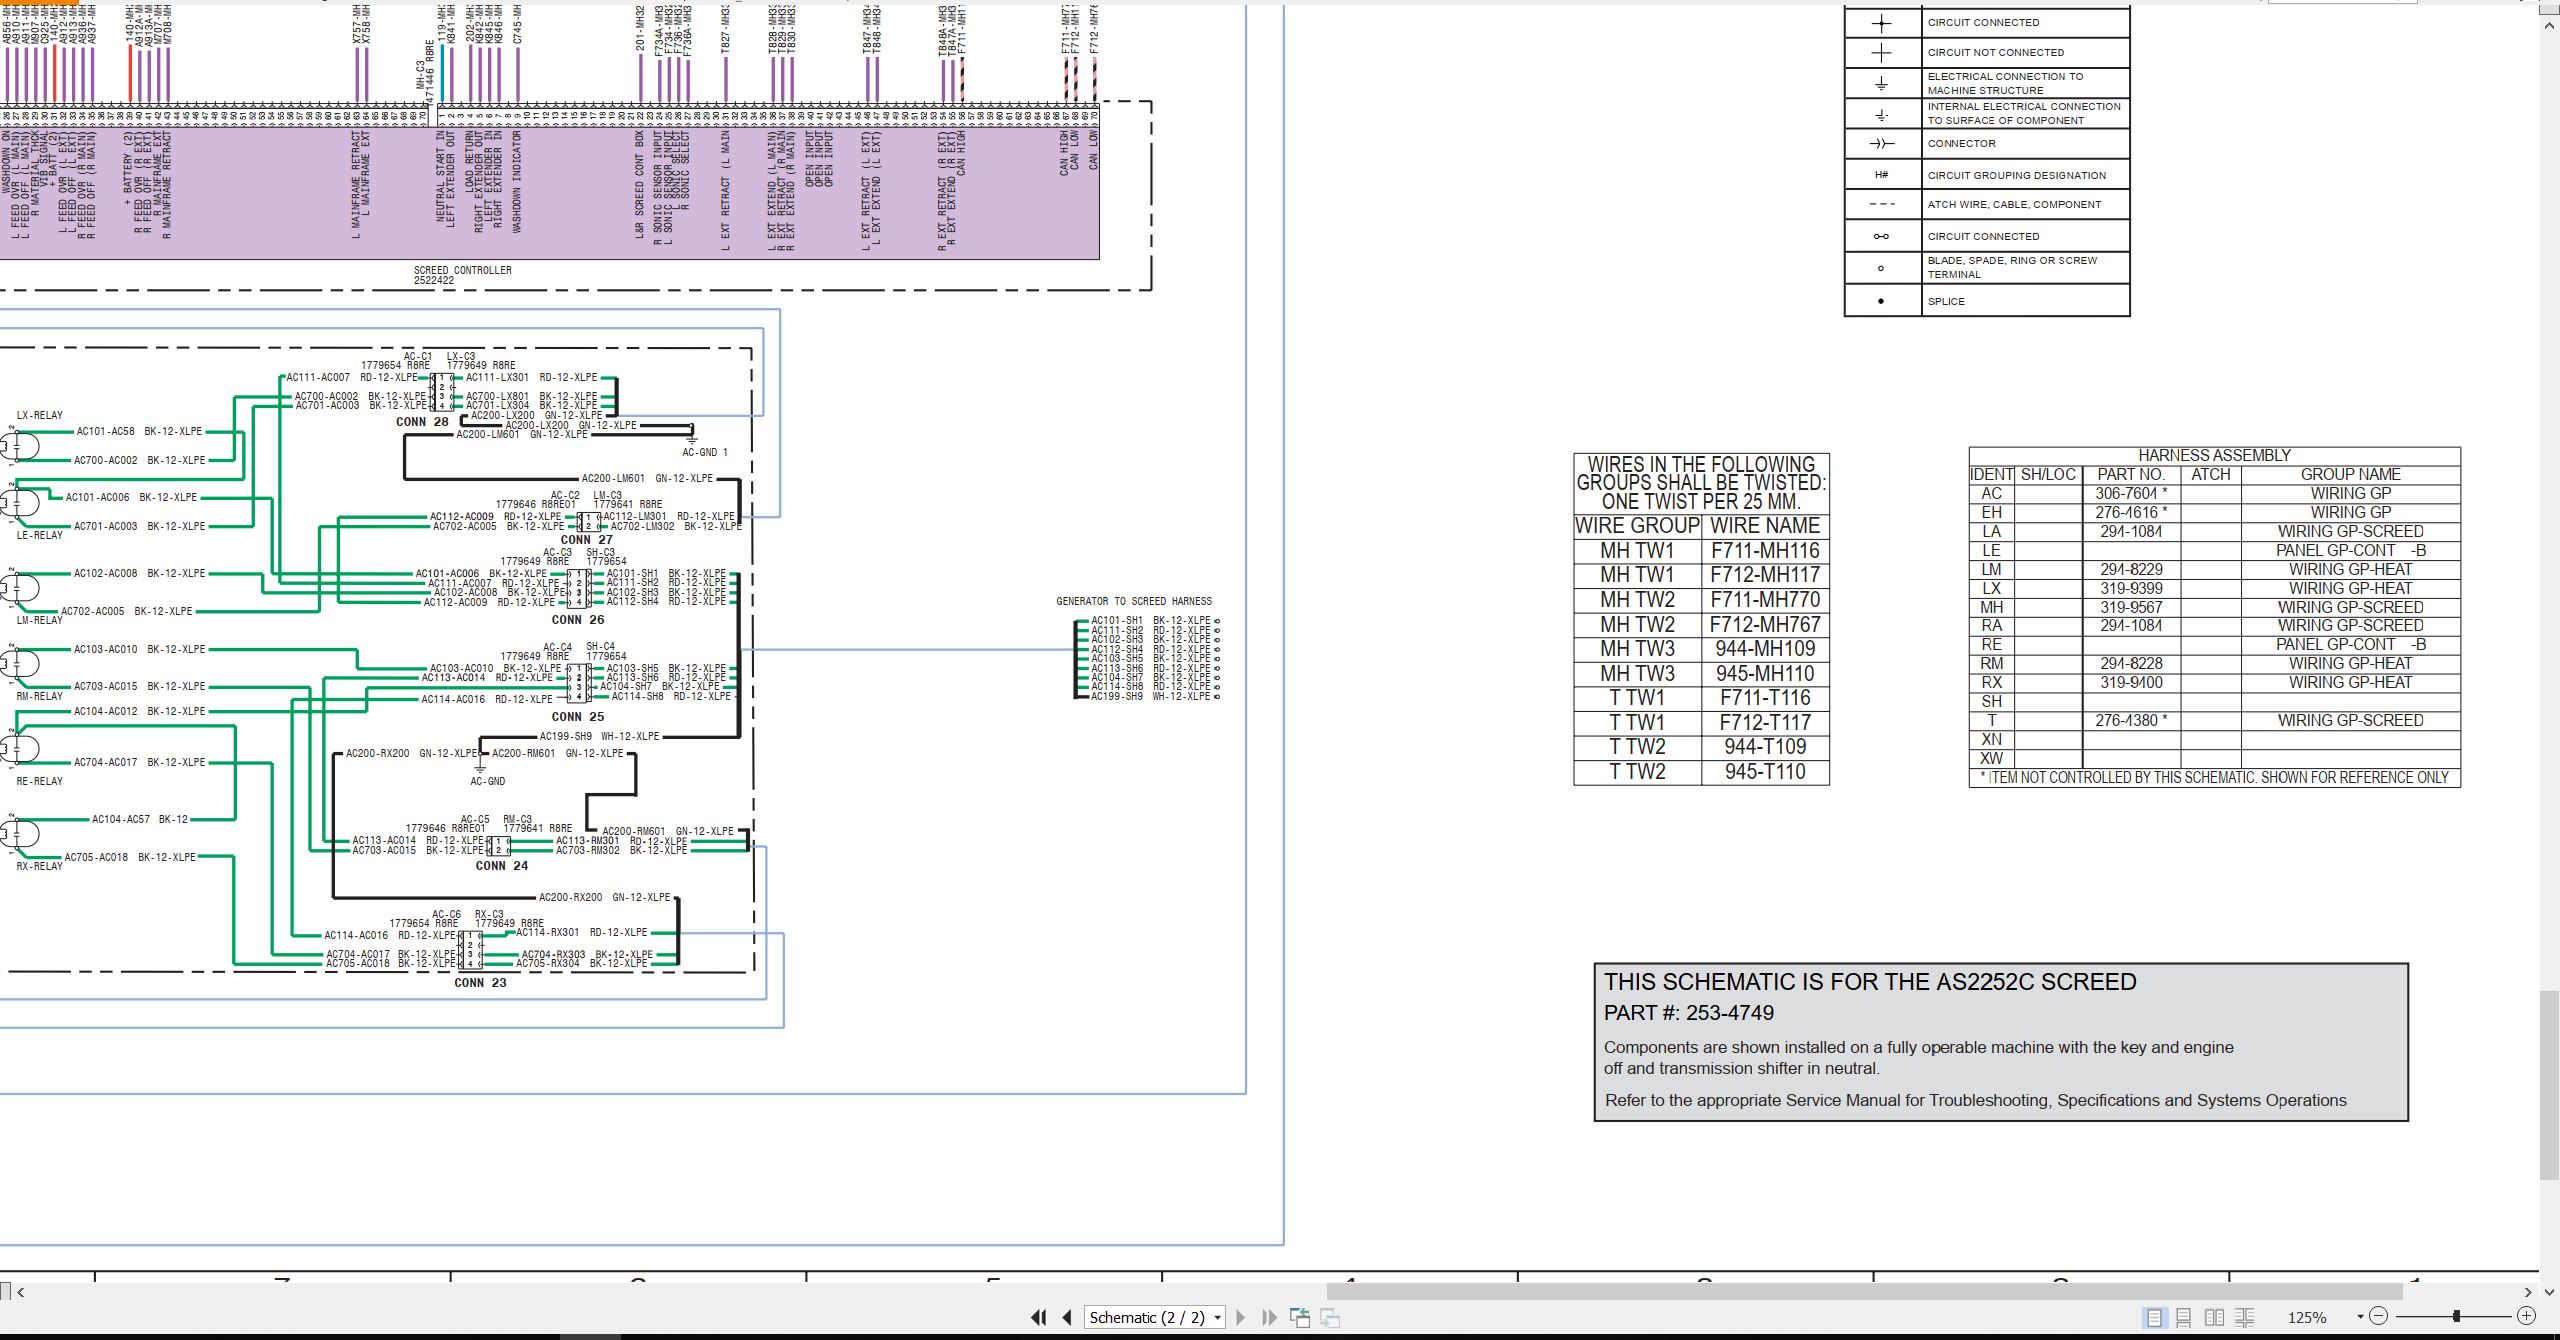
Task: Click the CONNECTOR legend entry
Action: (x=1961, y=143)
